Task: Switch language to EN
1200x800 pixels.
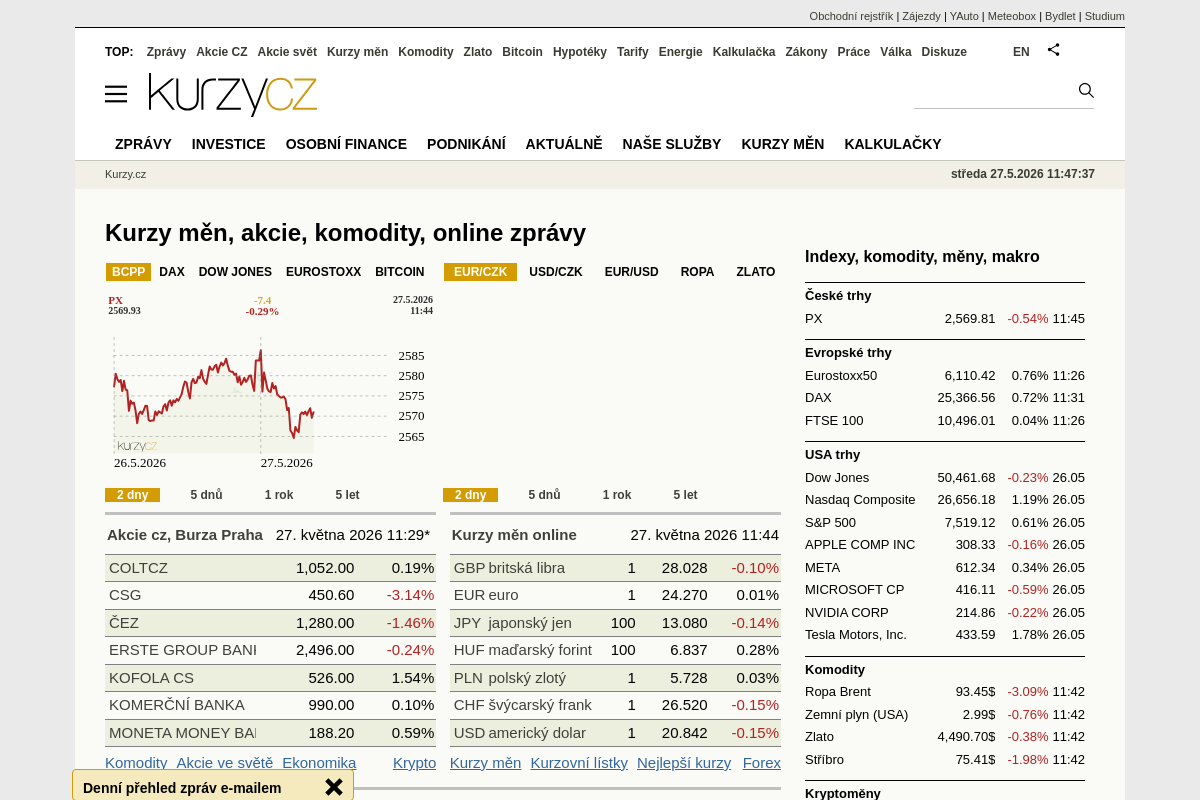Action: [x=1021, y=52]
